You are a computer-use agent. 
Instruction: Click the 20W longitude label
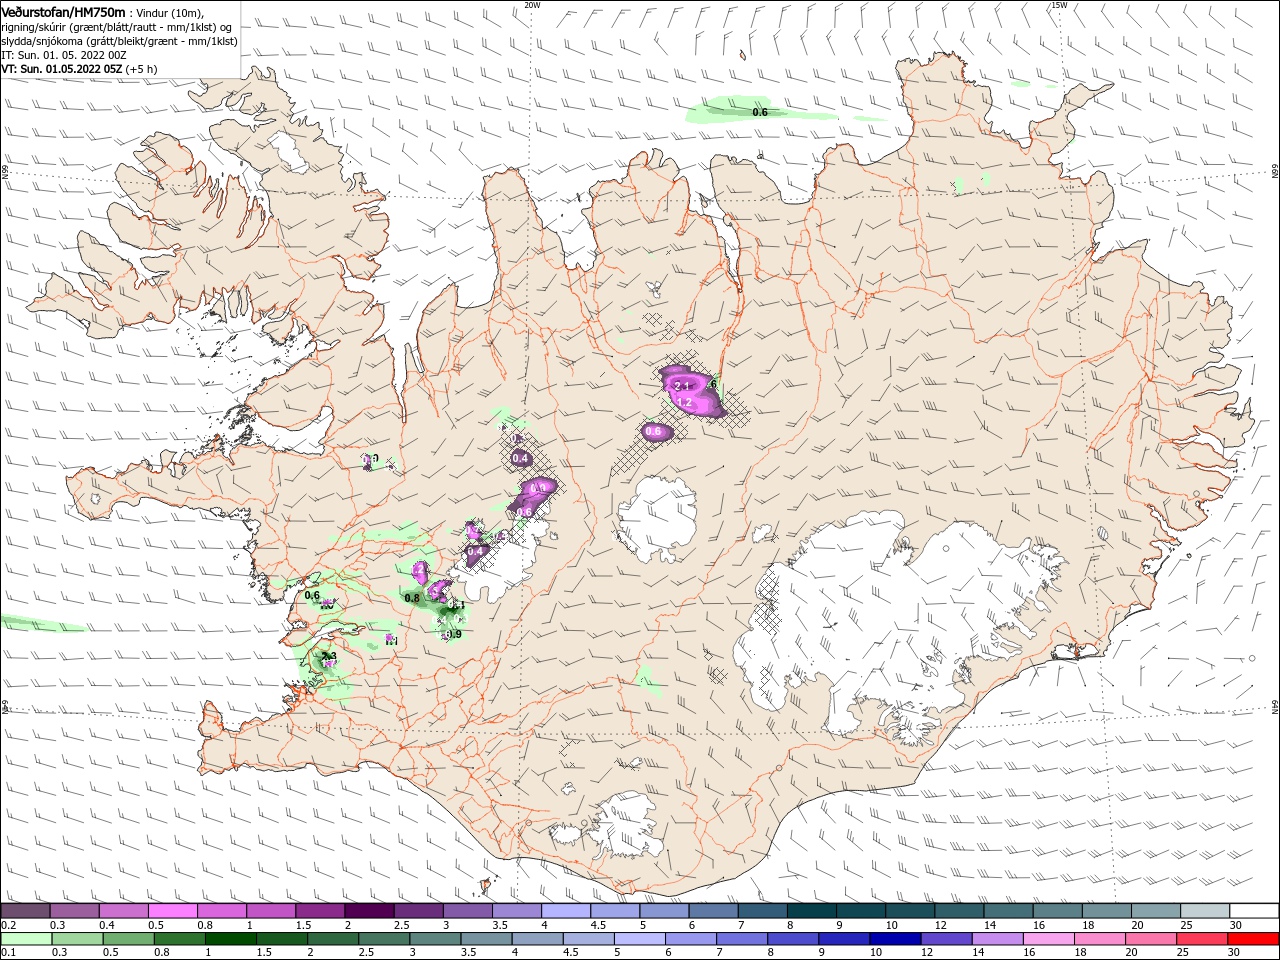[x=532, y=5]
